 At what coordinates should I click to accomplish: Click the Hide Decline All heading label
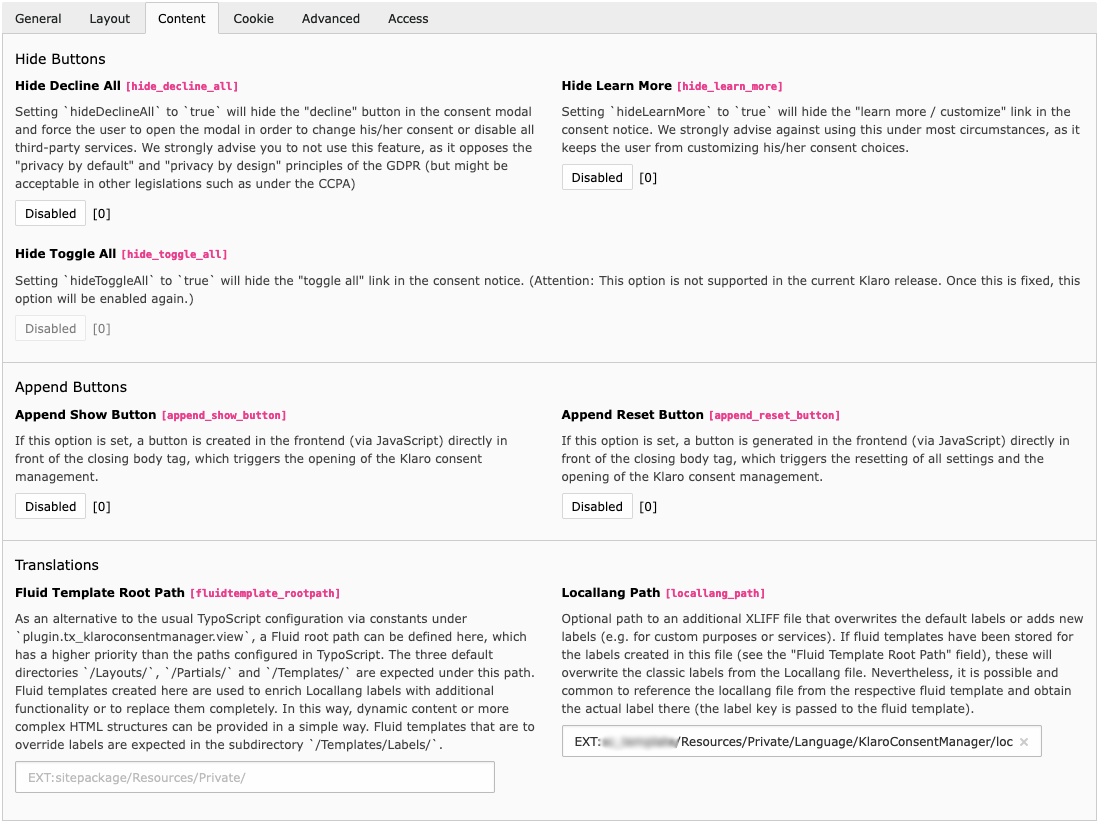67,86
